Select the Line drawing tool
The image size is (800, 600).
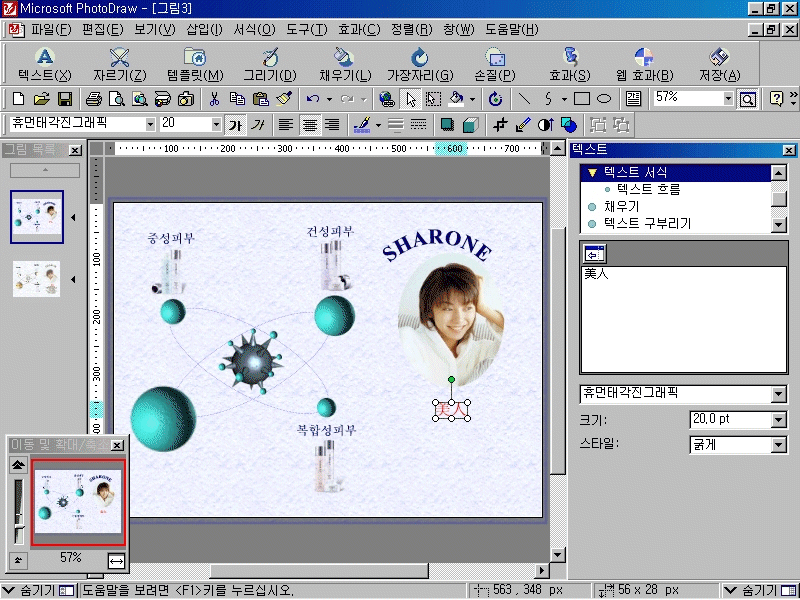coord(524,98)
